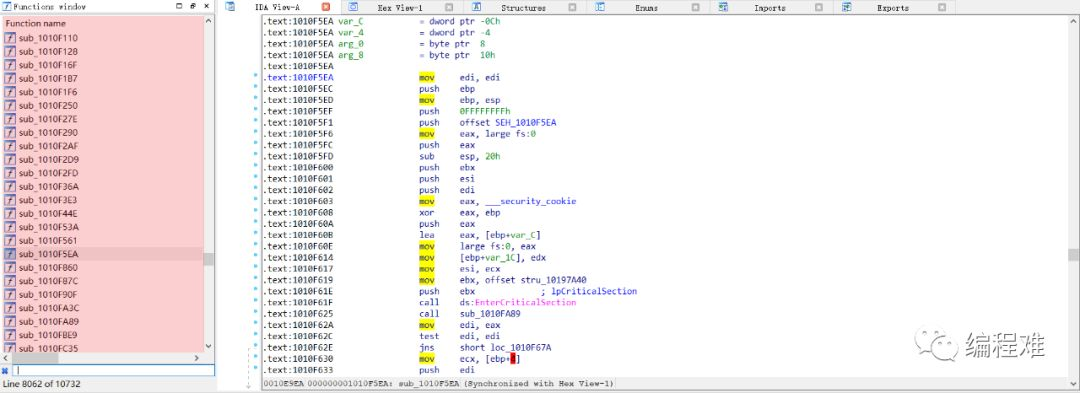Click loc_1010F67A jump target
Image resolution: width=1080 pixels, height=393 pixels.
[x=520, y=348]
